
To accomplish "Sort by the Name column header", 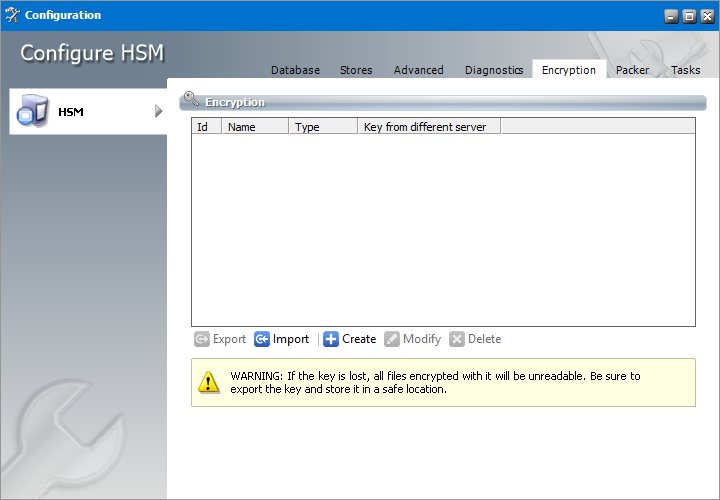I will point(255,126).
